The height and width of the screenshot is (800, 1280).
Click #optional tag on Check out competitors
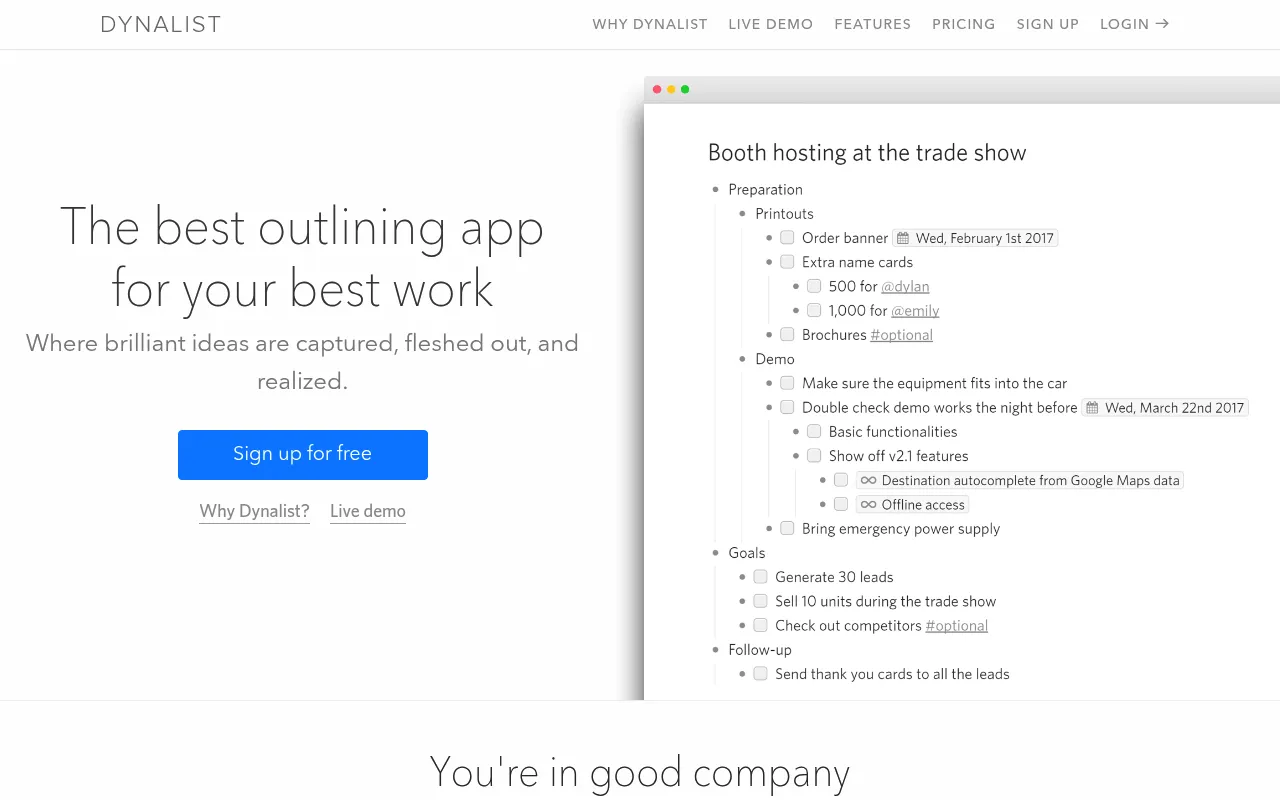(956, 625)
